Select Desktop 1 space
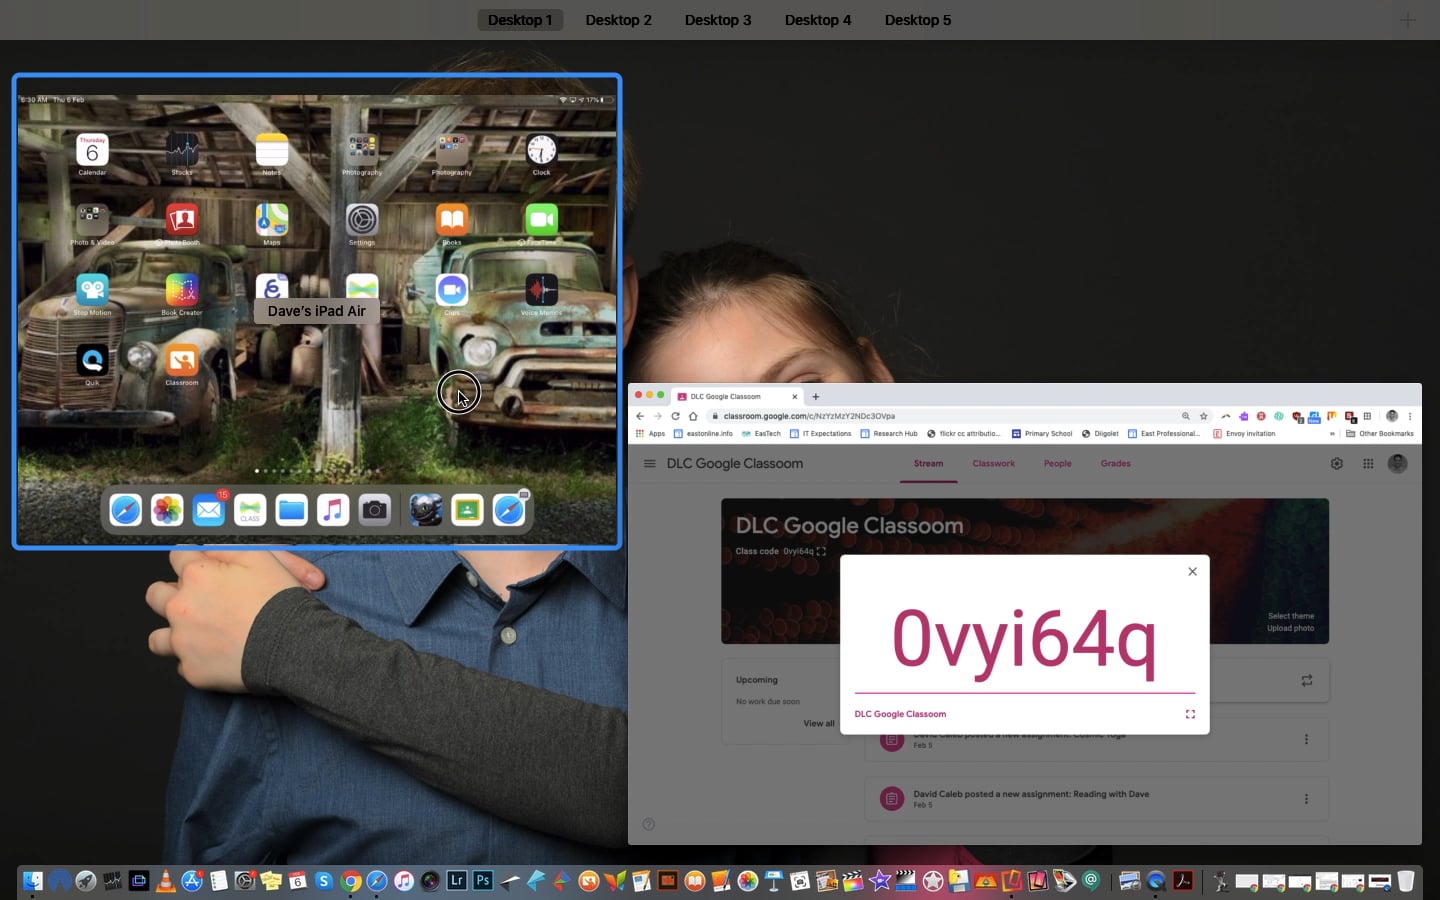1440x900 pixels. point(520,20)
